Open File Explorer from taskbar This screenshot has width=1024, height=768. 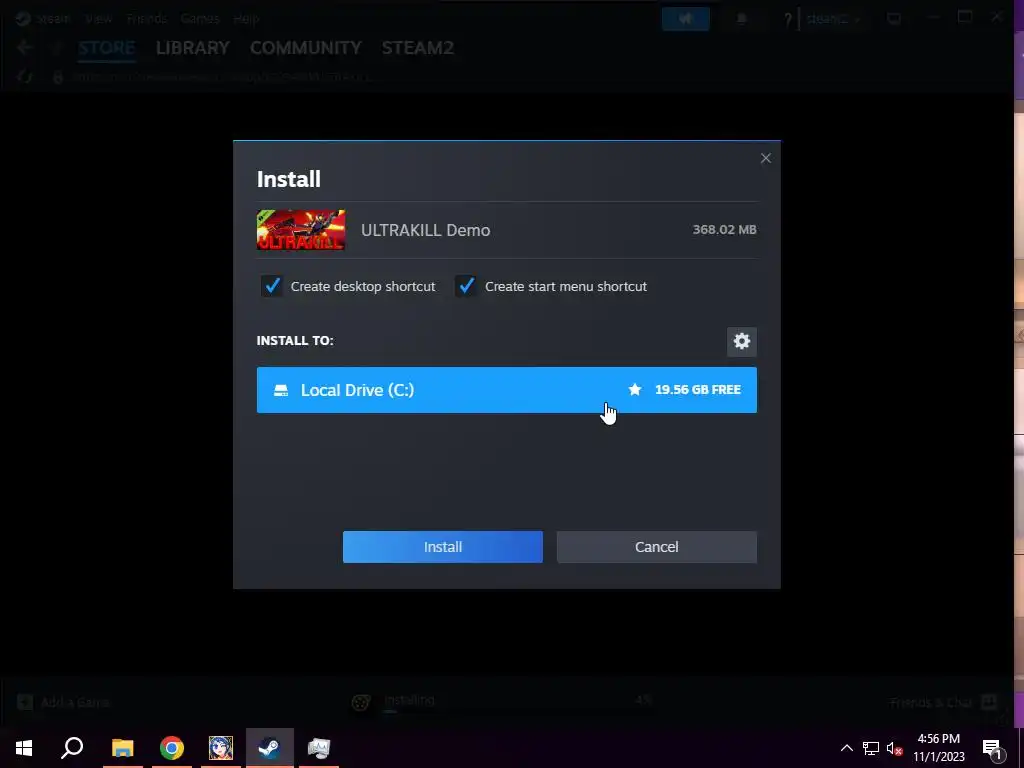click(x=122, y=748)
